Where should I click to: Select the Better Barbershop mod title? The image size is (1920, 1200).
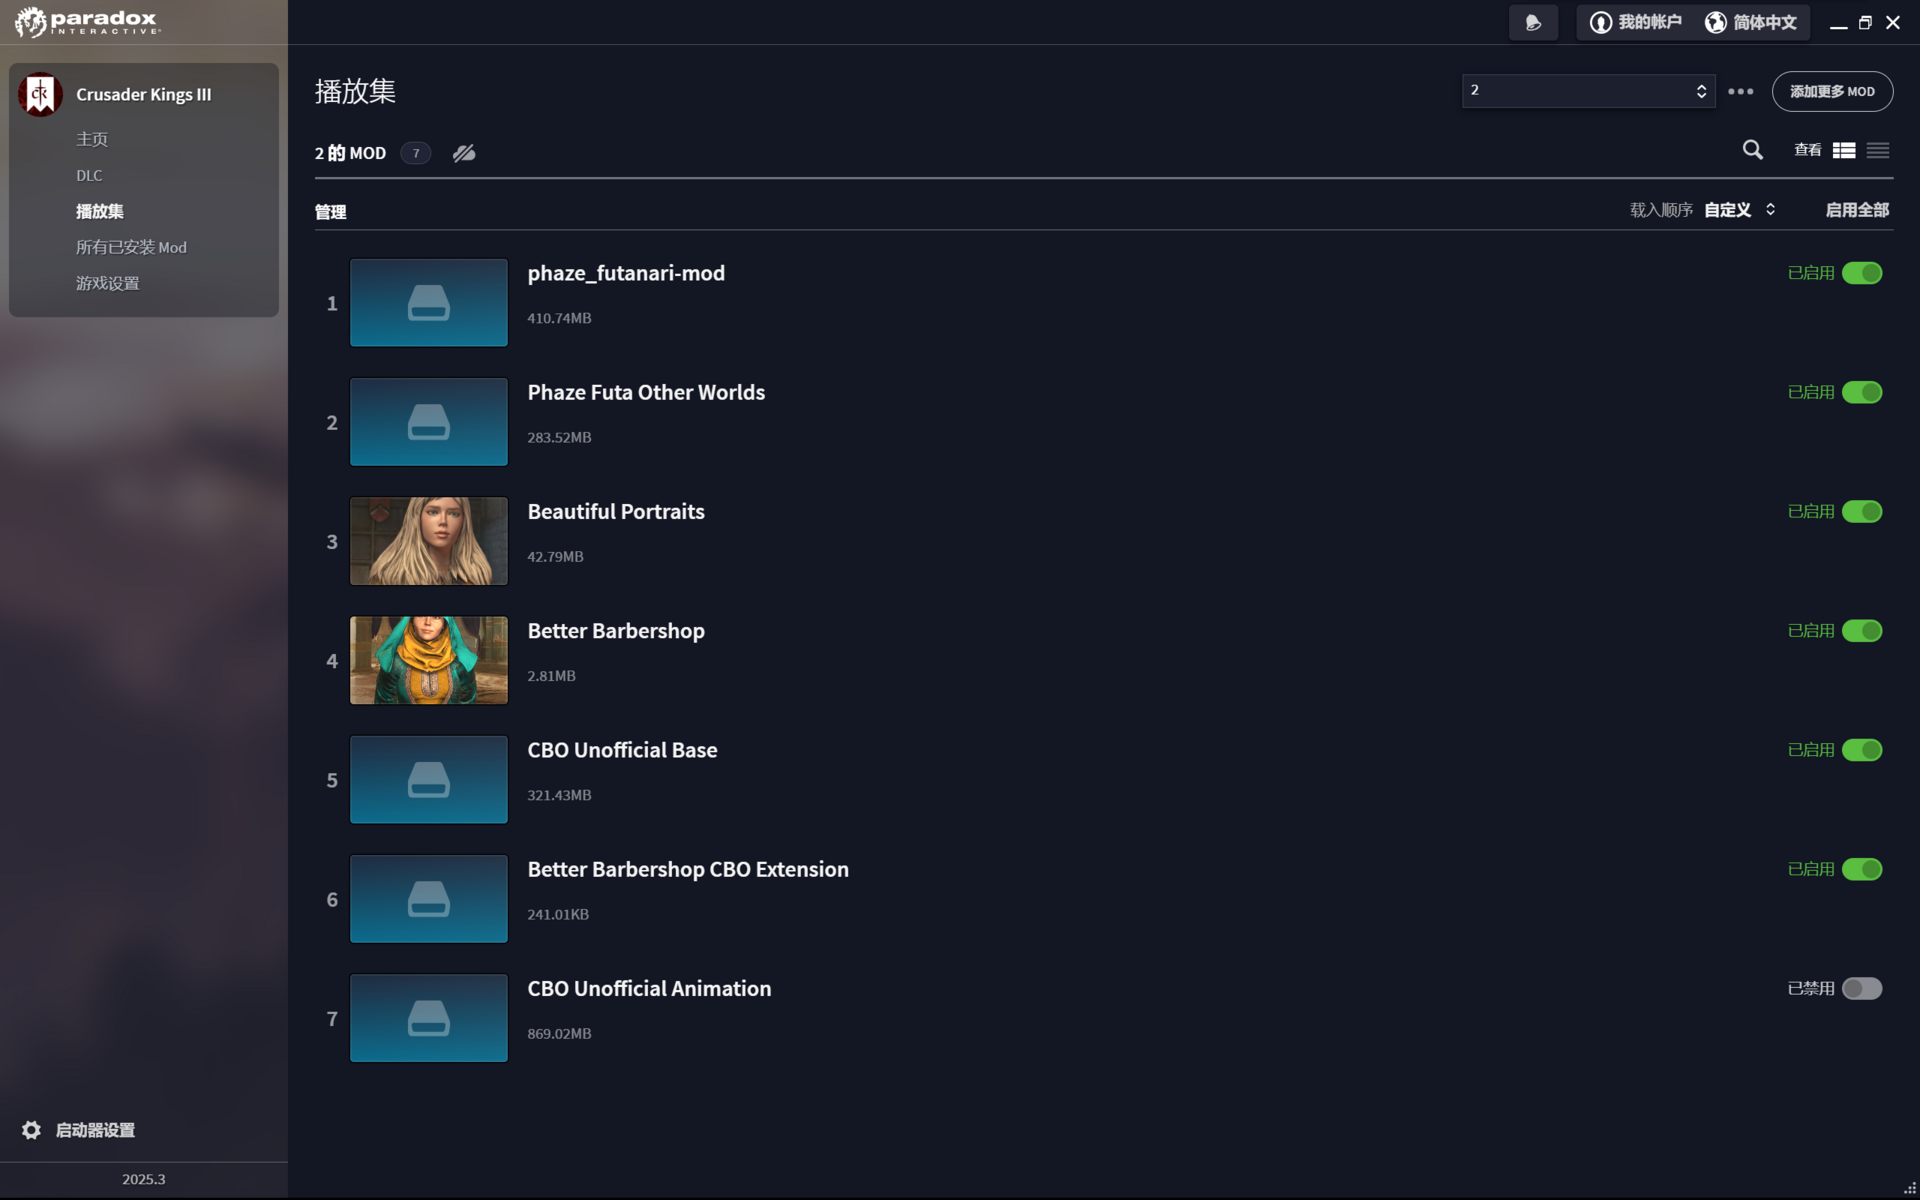(x=616, y=631)
